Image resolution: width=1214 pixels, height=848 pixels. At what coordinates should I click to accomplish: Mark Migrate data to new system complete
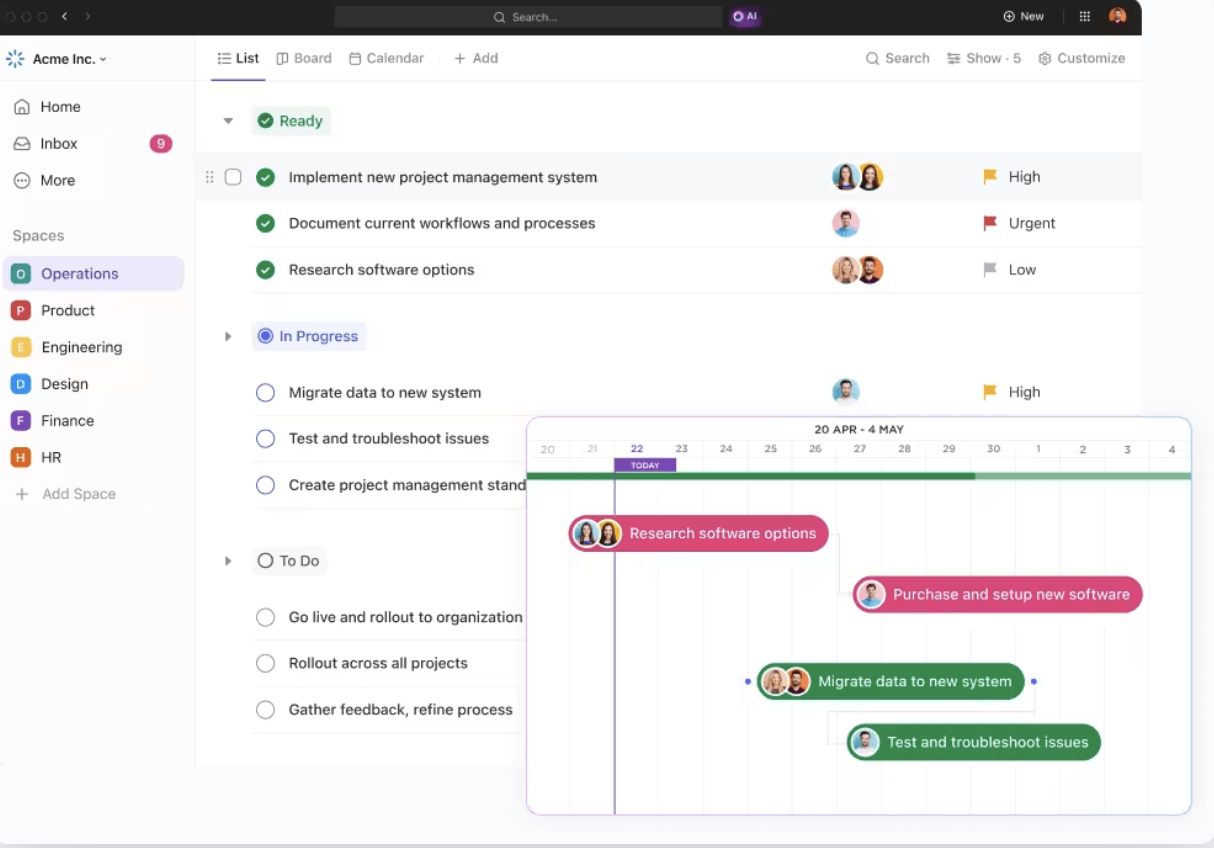coord(265,393)
